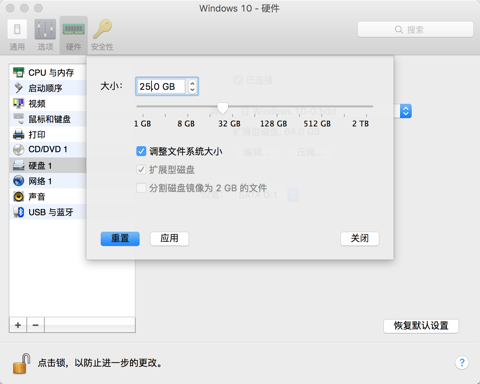Click the 128 GB slider mark
The height and width of the screenshot is (384, 480).
[x=274, y=124]
